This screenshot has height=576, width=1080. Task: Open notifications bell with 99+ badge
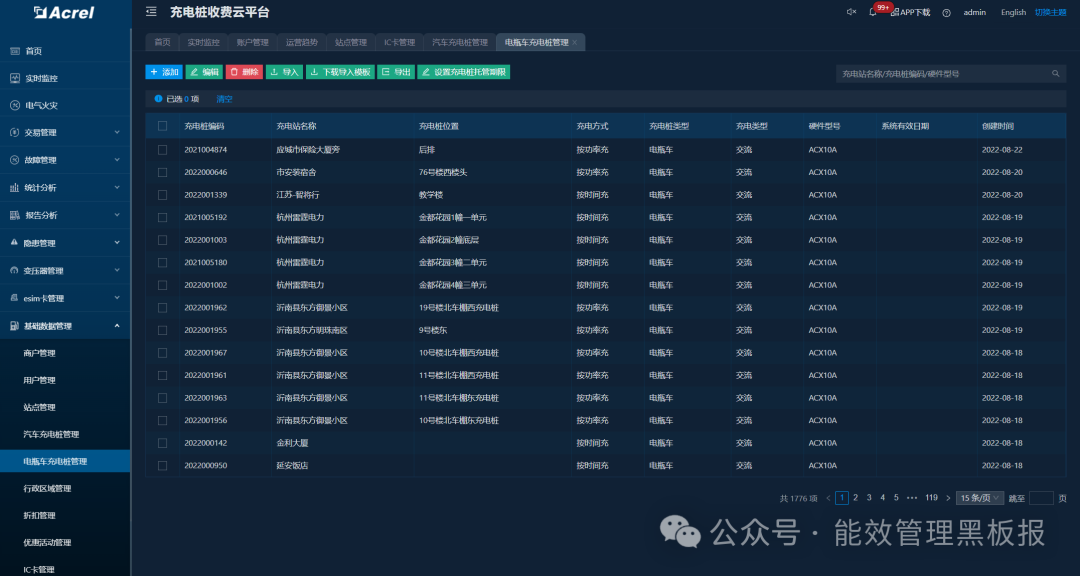(x=873, y=12)
